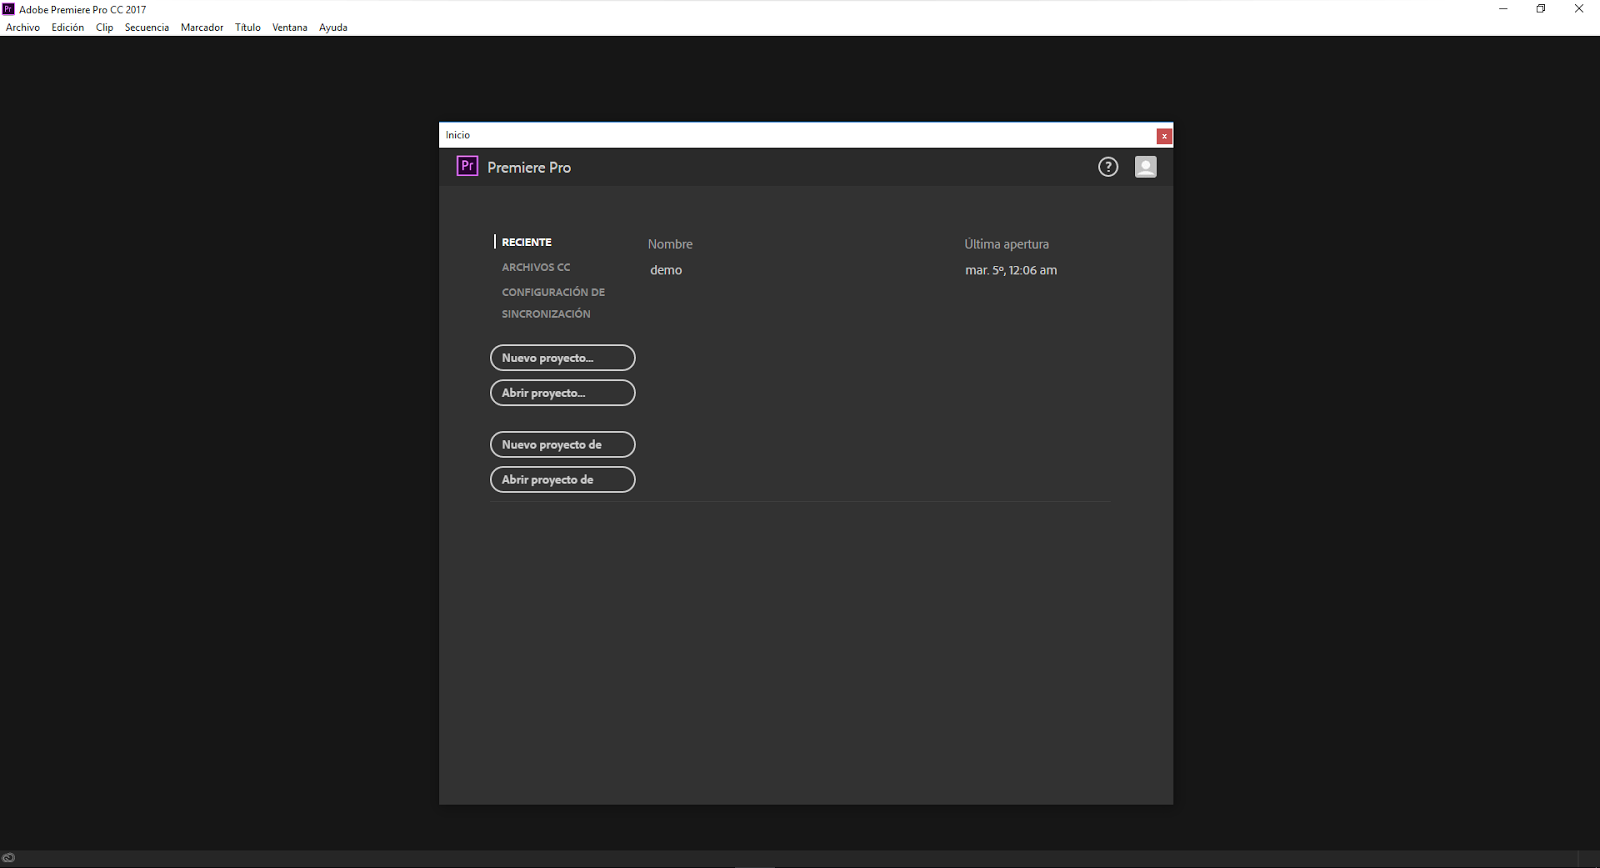
Task: Open the user account profile icon
Action: click(x=1146, y=167)
